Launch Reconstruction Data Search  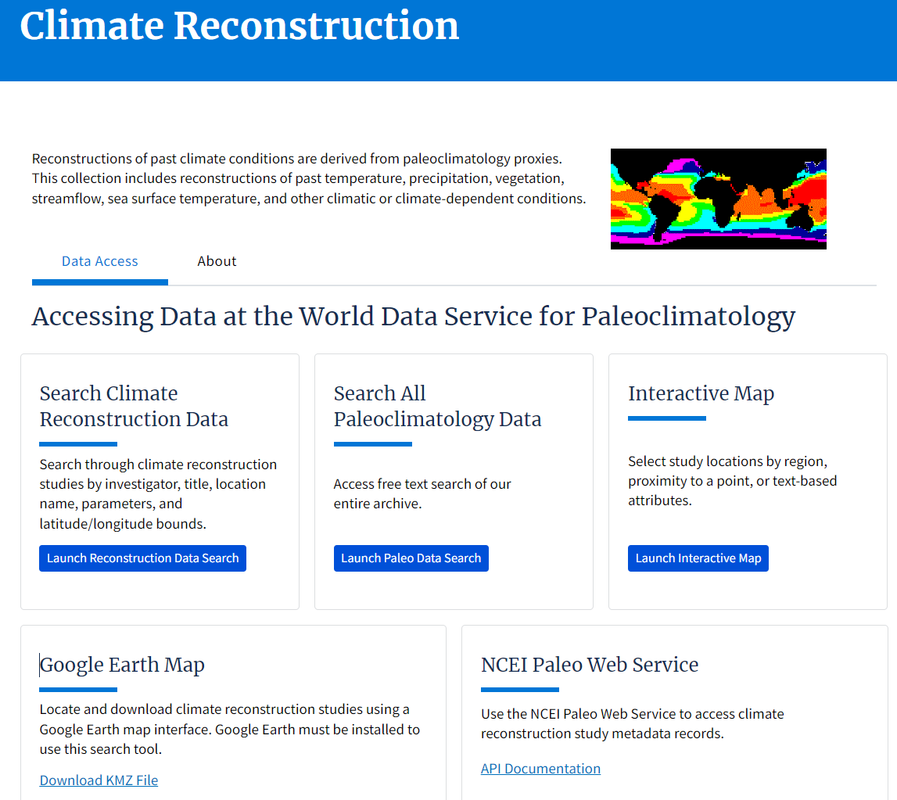pyautogui.click(x=142, y=558)
